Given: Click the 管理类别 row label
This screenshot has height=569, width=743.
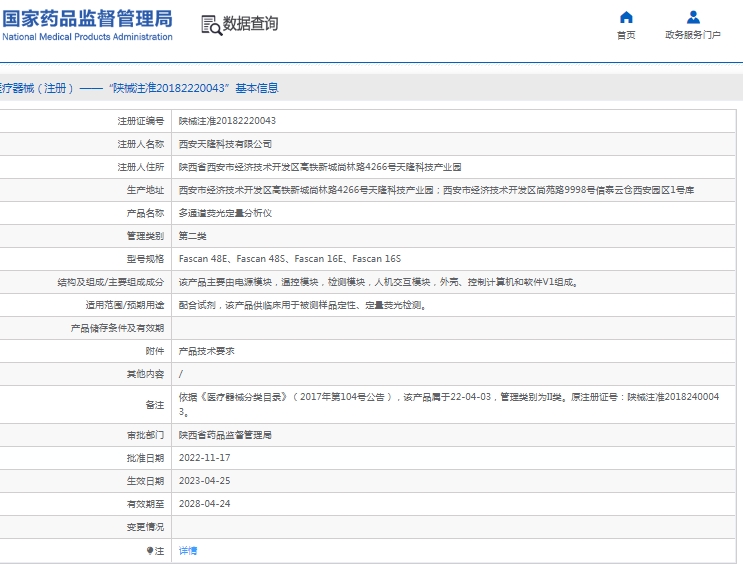Looking at the screenshot, I should click(145, 236).
